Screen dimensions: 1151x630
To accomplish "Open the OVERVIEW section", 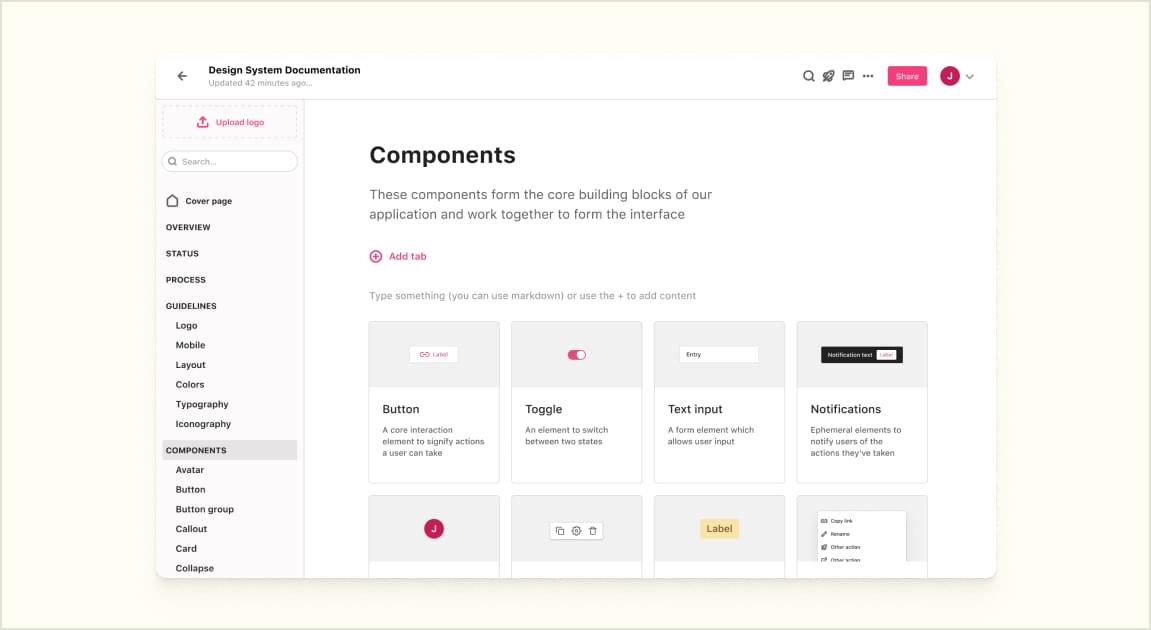I will coord(188,228).
